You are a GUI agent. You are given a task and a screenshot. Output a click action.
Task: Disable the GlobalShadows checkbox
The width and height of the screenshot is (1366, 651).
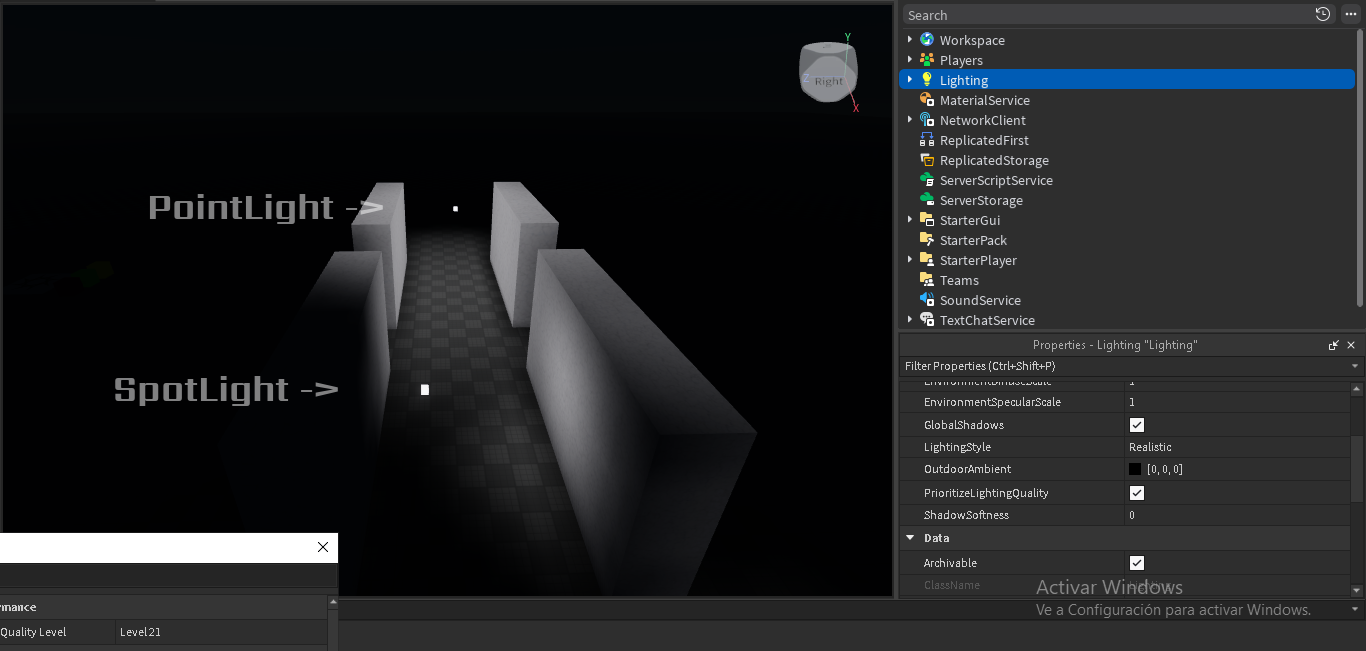click(x=1136, y=425)
